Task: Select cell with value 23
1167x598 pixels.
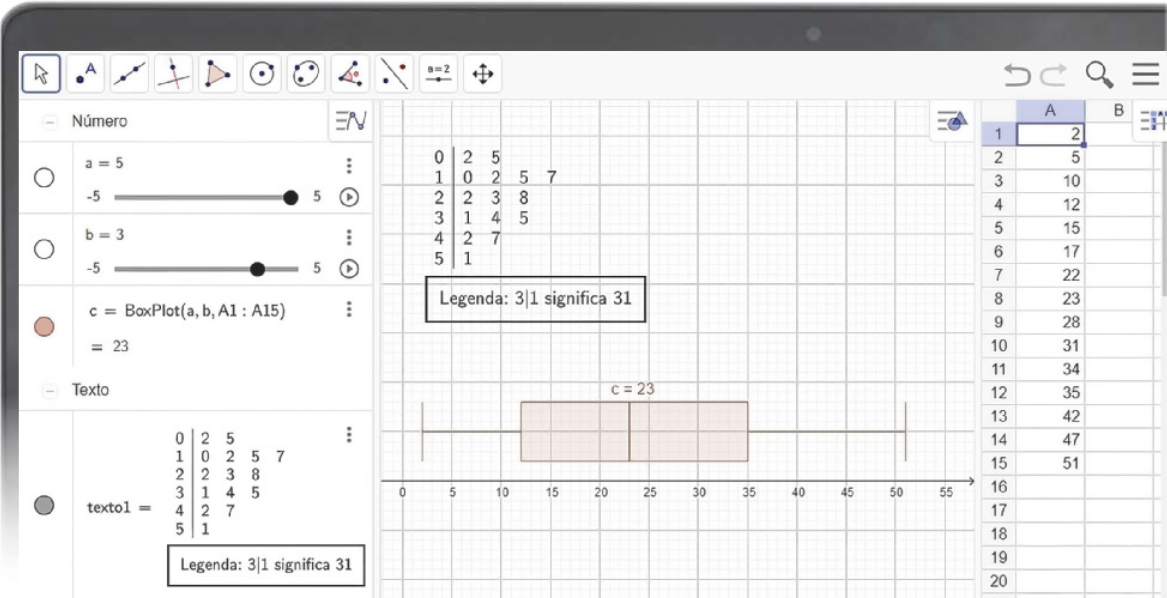Action: click(x=1050, y=299)
